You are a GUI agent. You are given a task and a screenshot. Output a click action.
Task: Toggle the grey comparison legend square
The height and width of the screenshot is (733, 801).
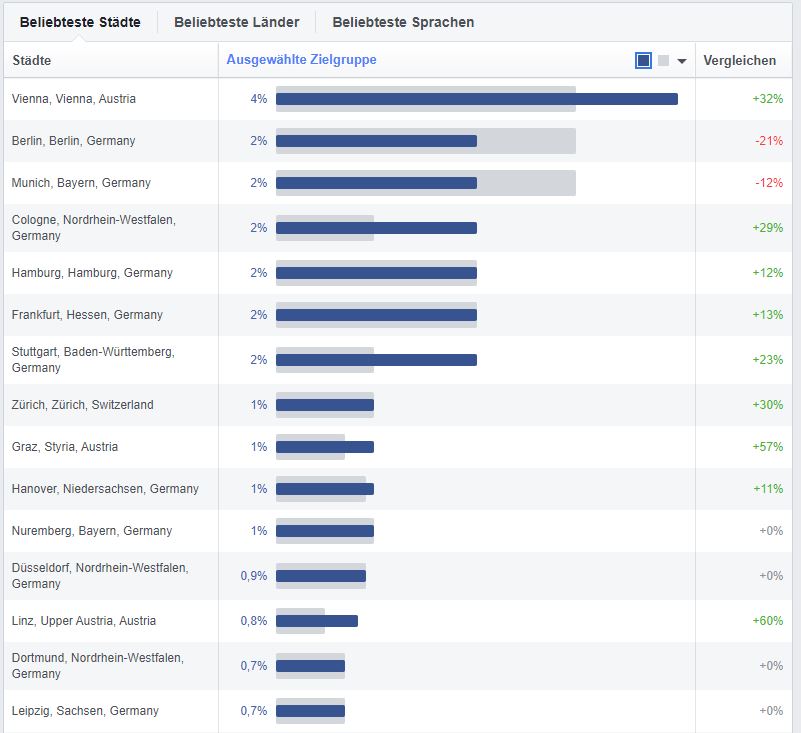tap(663, 60)
